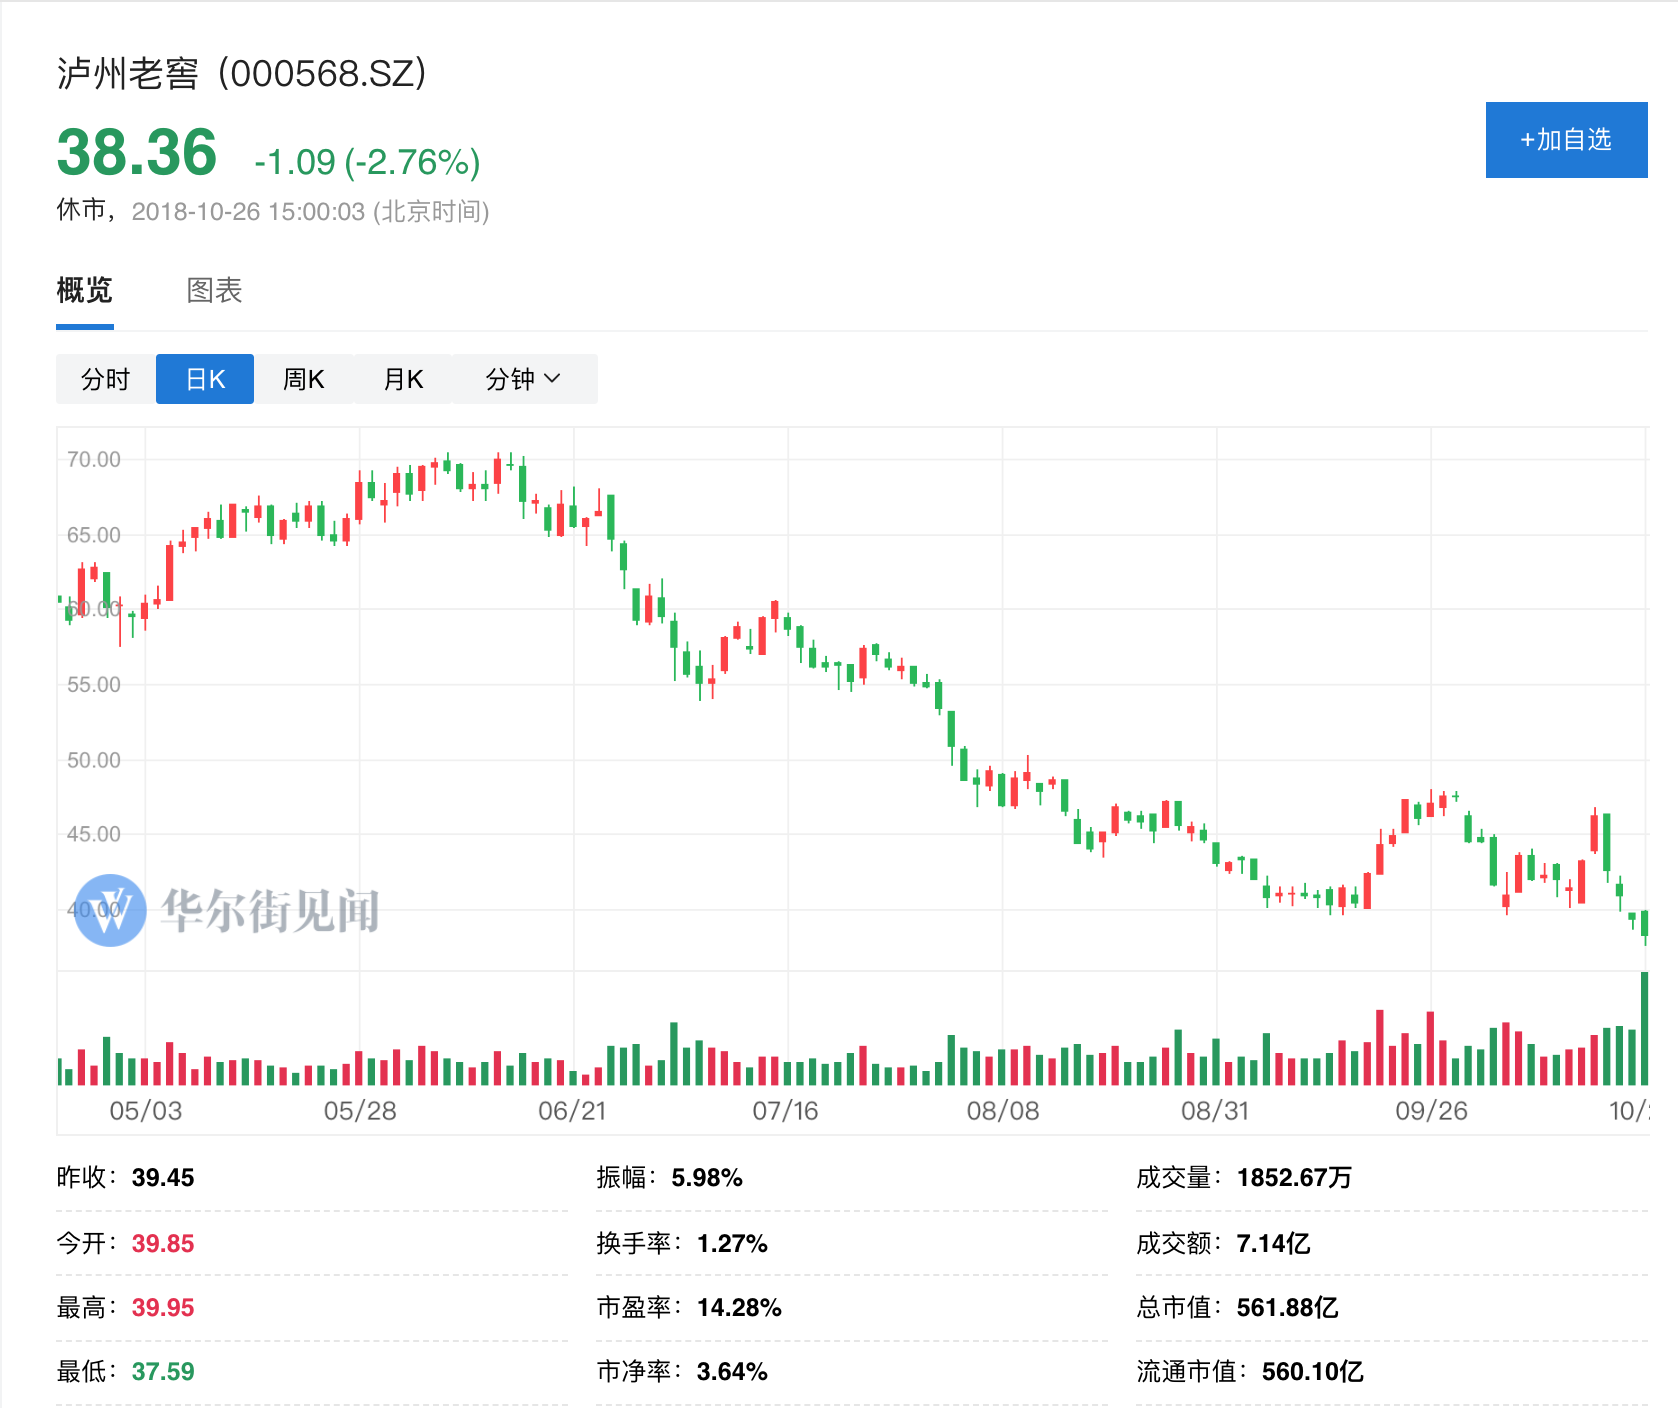Viewport: 1678px width, 1408px height.
Task: Click the 09/26 date axis label
Action: pyautogui.click(x=1431, y=1111)
